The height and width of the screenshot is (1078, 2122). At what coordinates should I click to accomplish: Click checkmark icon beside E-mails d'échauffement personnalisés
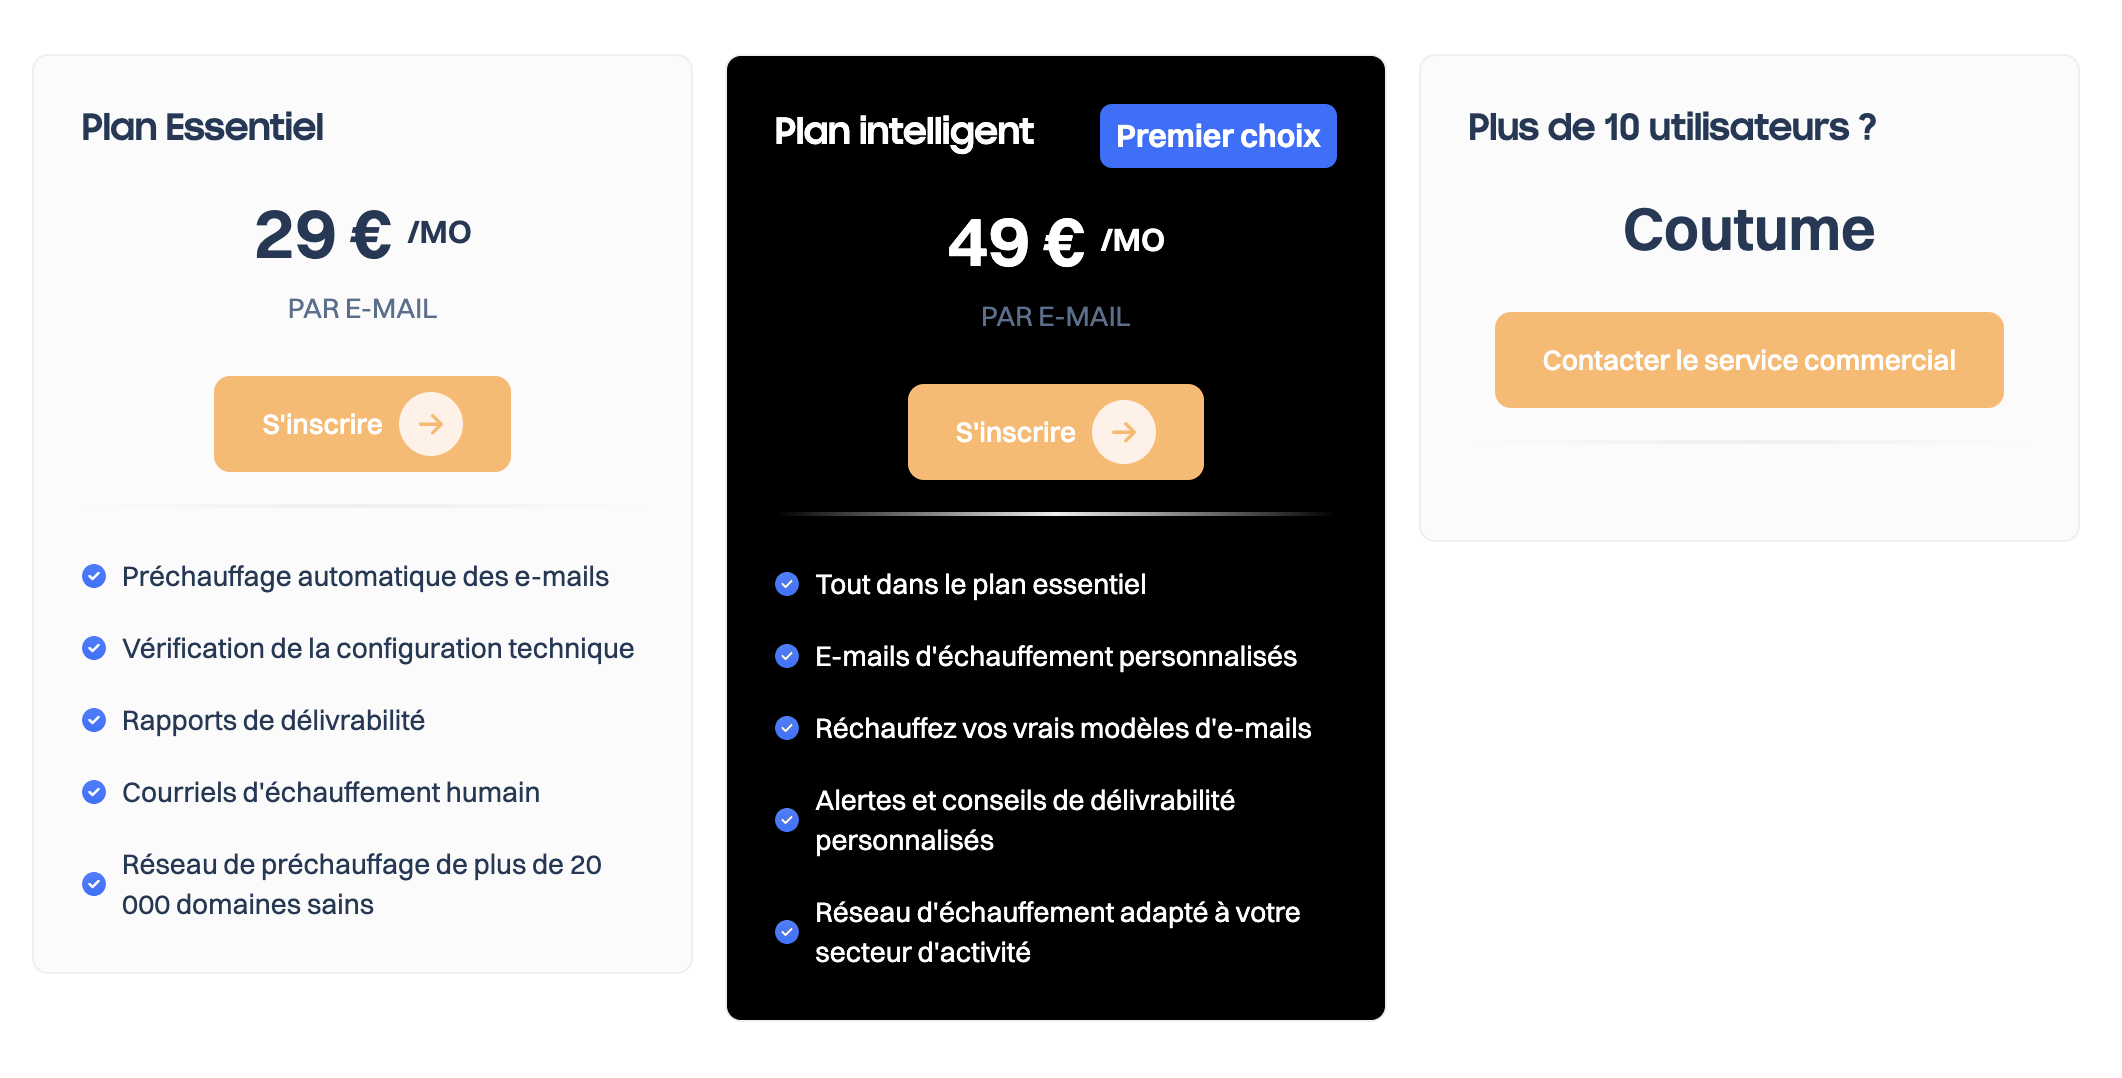[787, 656]
